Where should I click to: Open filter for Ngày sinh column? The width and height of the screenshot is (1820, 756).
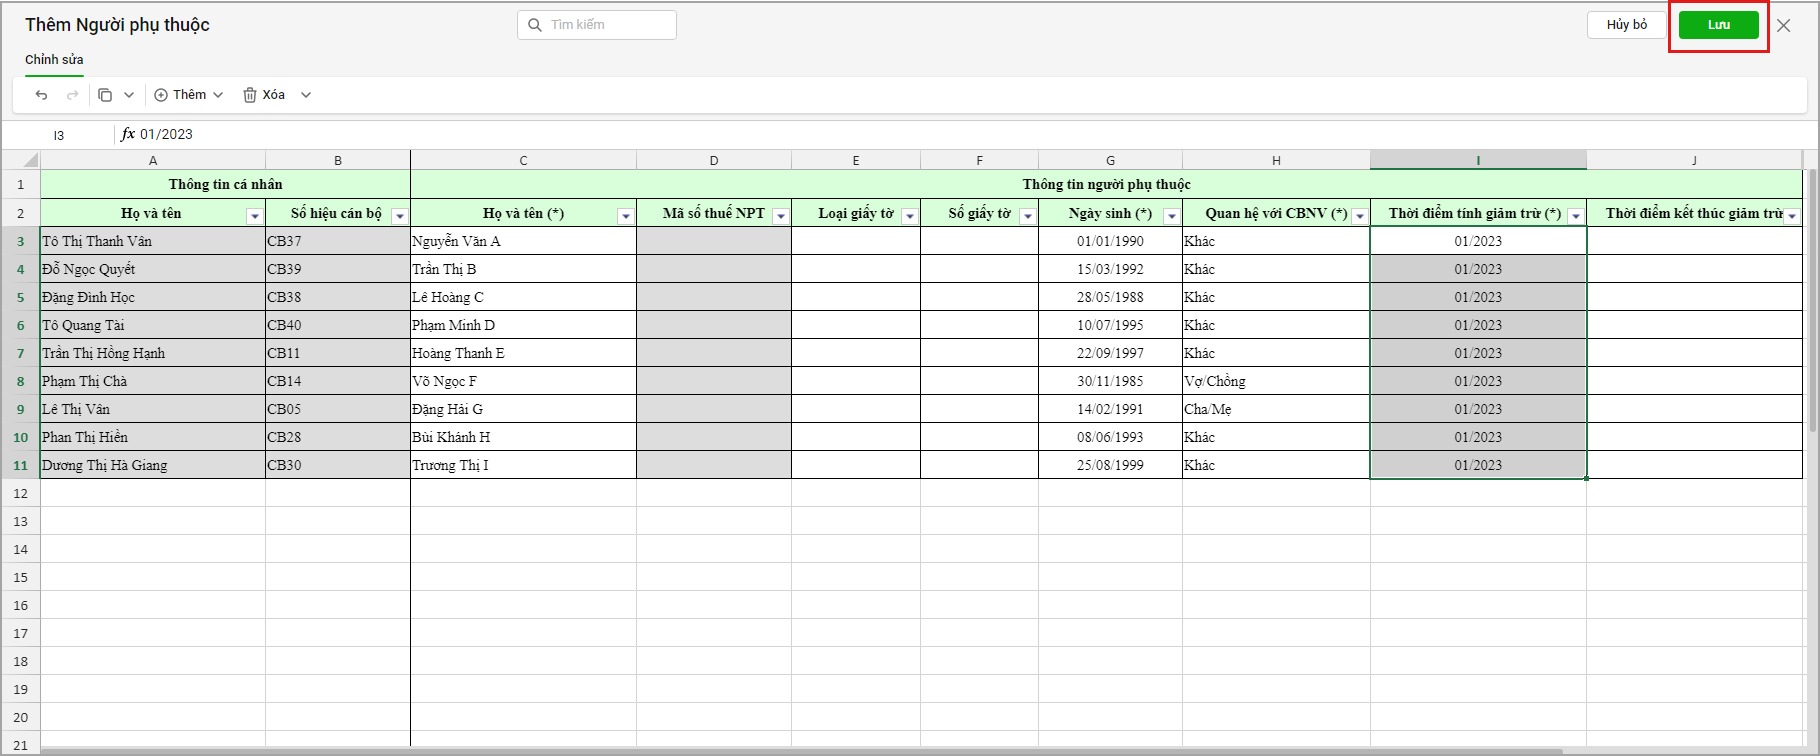[1170, 216]
